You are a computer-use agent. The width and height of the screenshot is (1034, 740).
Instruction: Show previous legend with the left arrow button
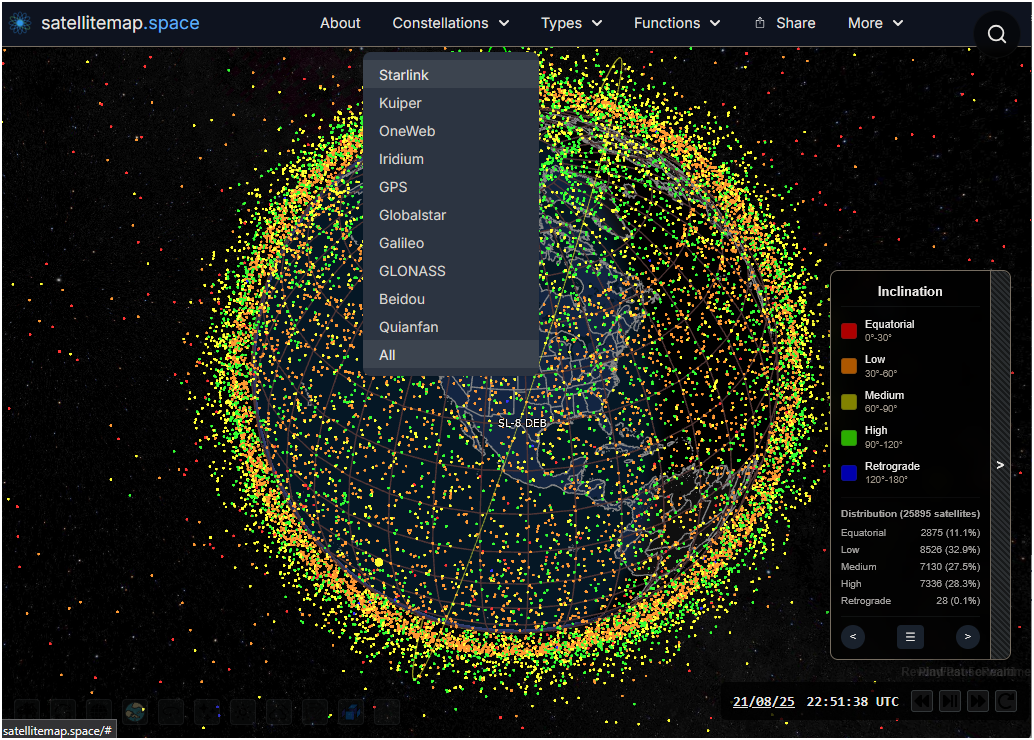click(x=853, y=636)
